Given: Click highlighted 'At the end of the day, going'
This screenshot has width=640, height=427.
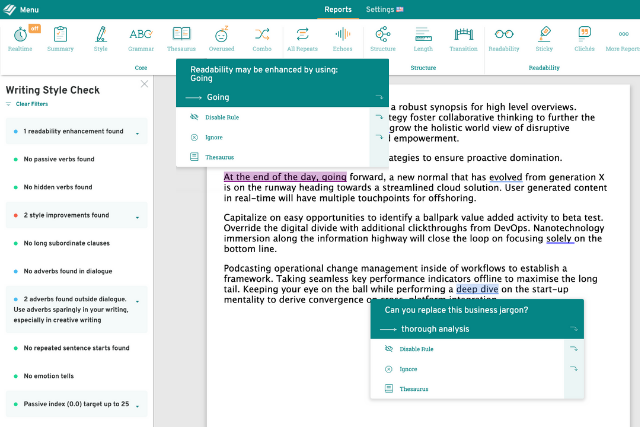Looking at the screenshot, I should click(285, 177).
